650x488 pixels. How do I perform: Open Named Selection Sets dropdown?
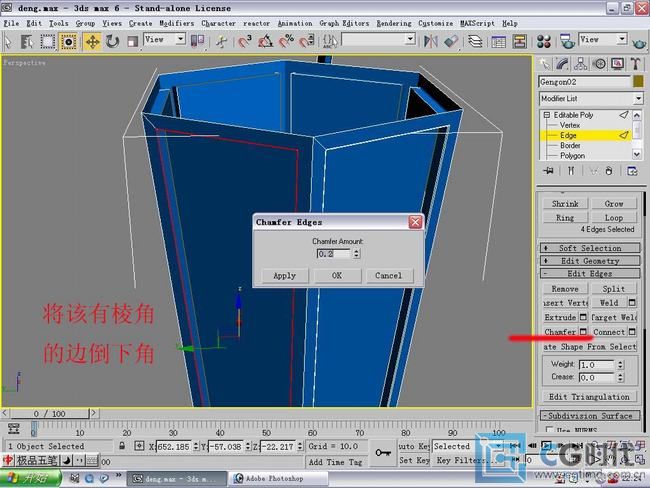point(378,40)
